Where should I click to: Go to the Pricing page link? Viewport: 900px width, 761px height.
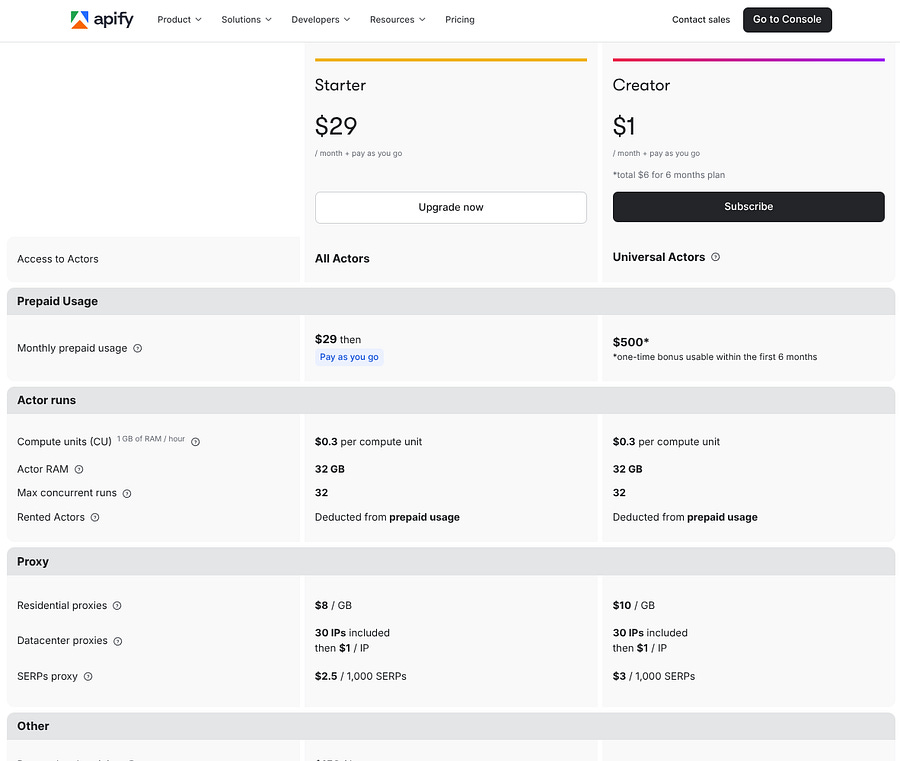pyautogui.click(x=460, y=20)
